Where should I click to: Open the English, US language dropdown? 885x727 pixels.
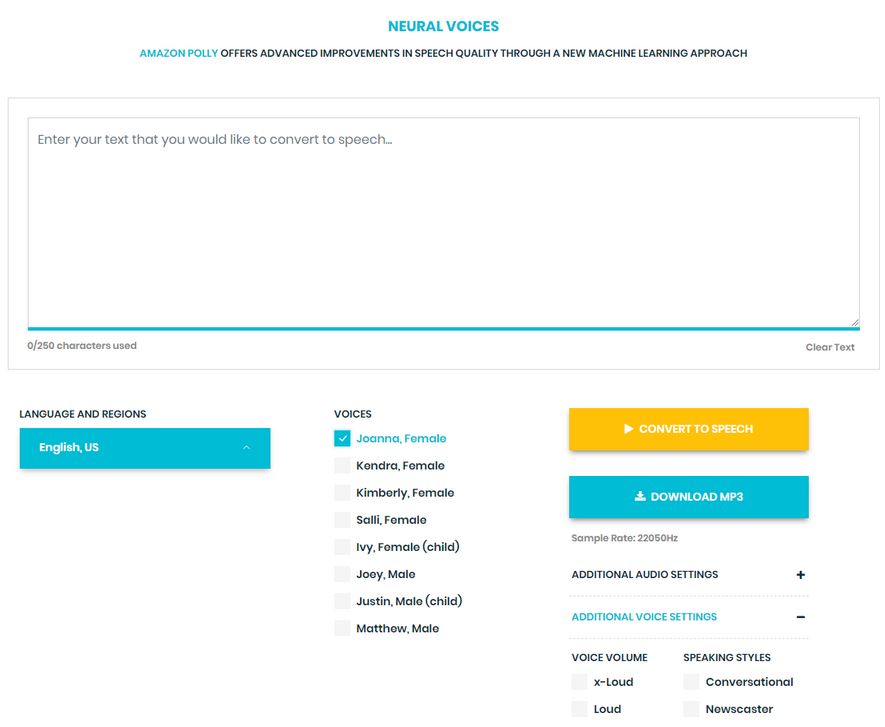pyautogui.click(x=145, y=448)
